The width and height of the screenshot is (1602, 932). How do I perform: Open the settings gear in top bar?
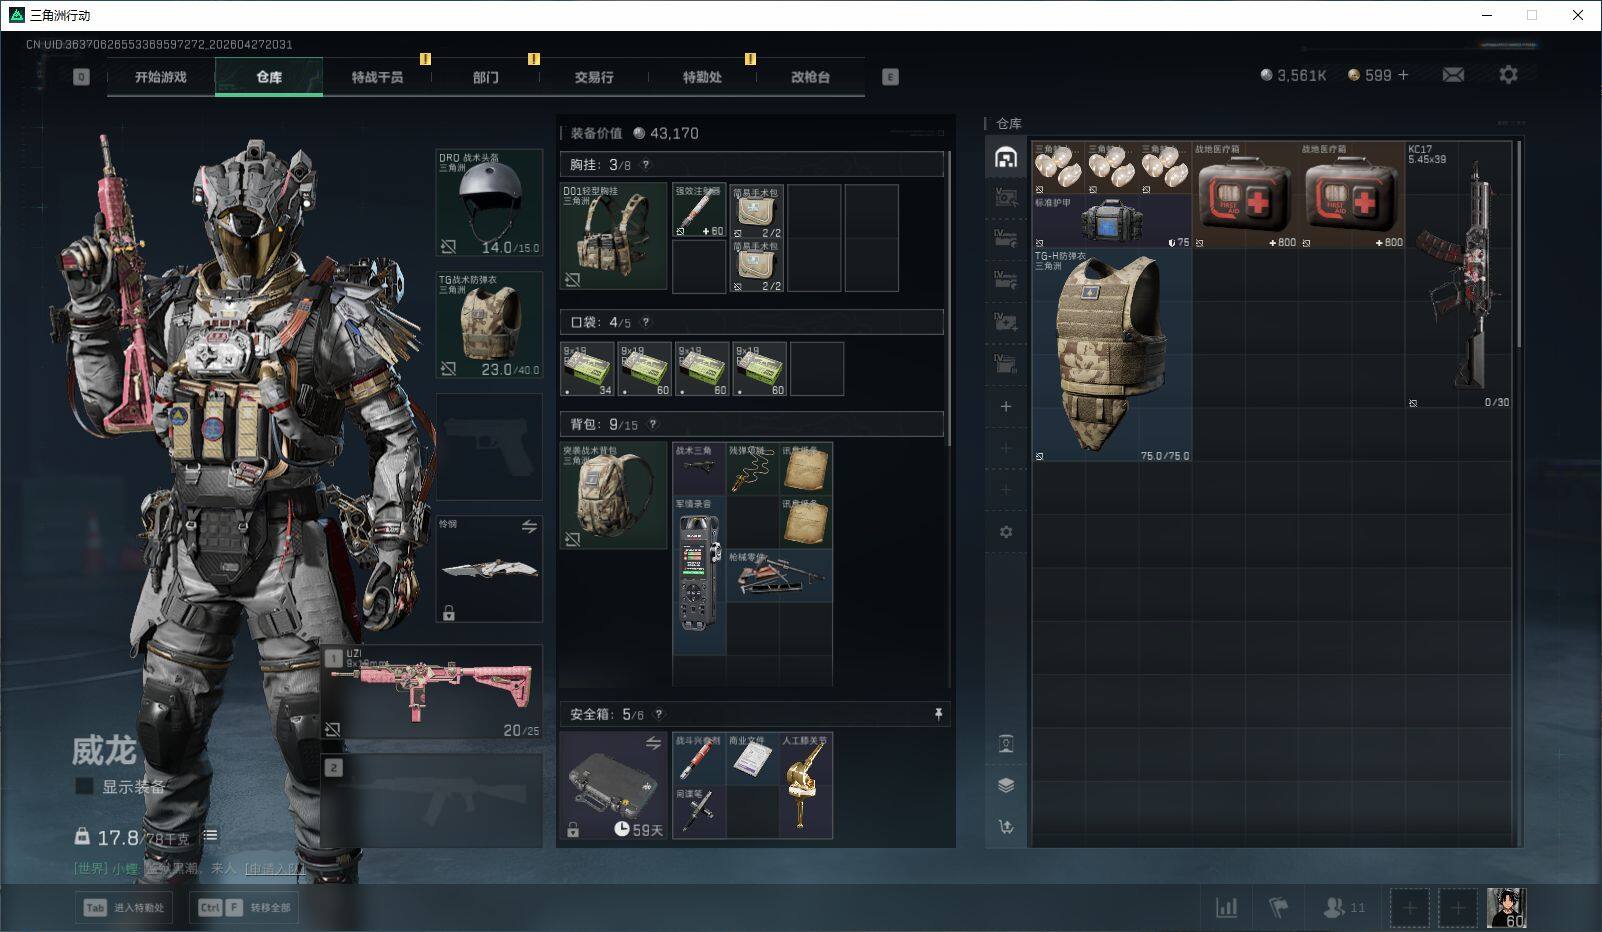pos(1508,75)
